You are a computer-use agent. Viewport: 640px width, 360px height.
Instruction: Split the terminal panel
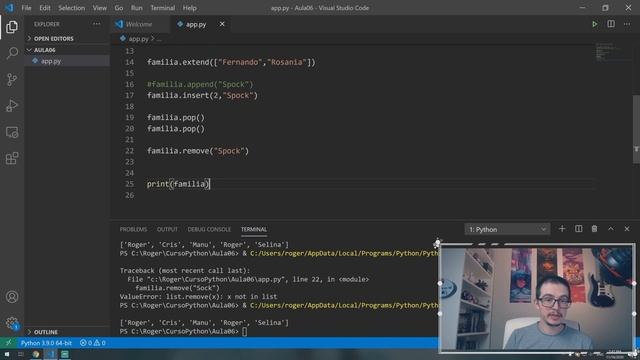pos(578,229)
